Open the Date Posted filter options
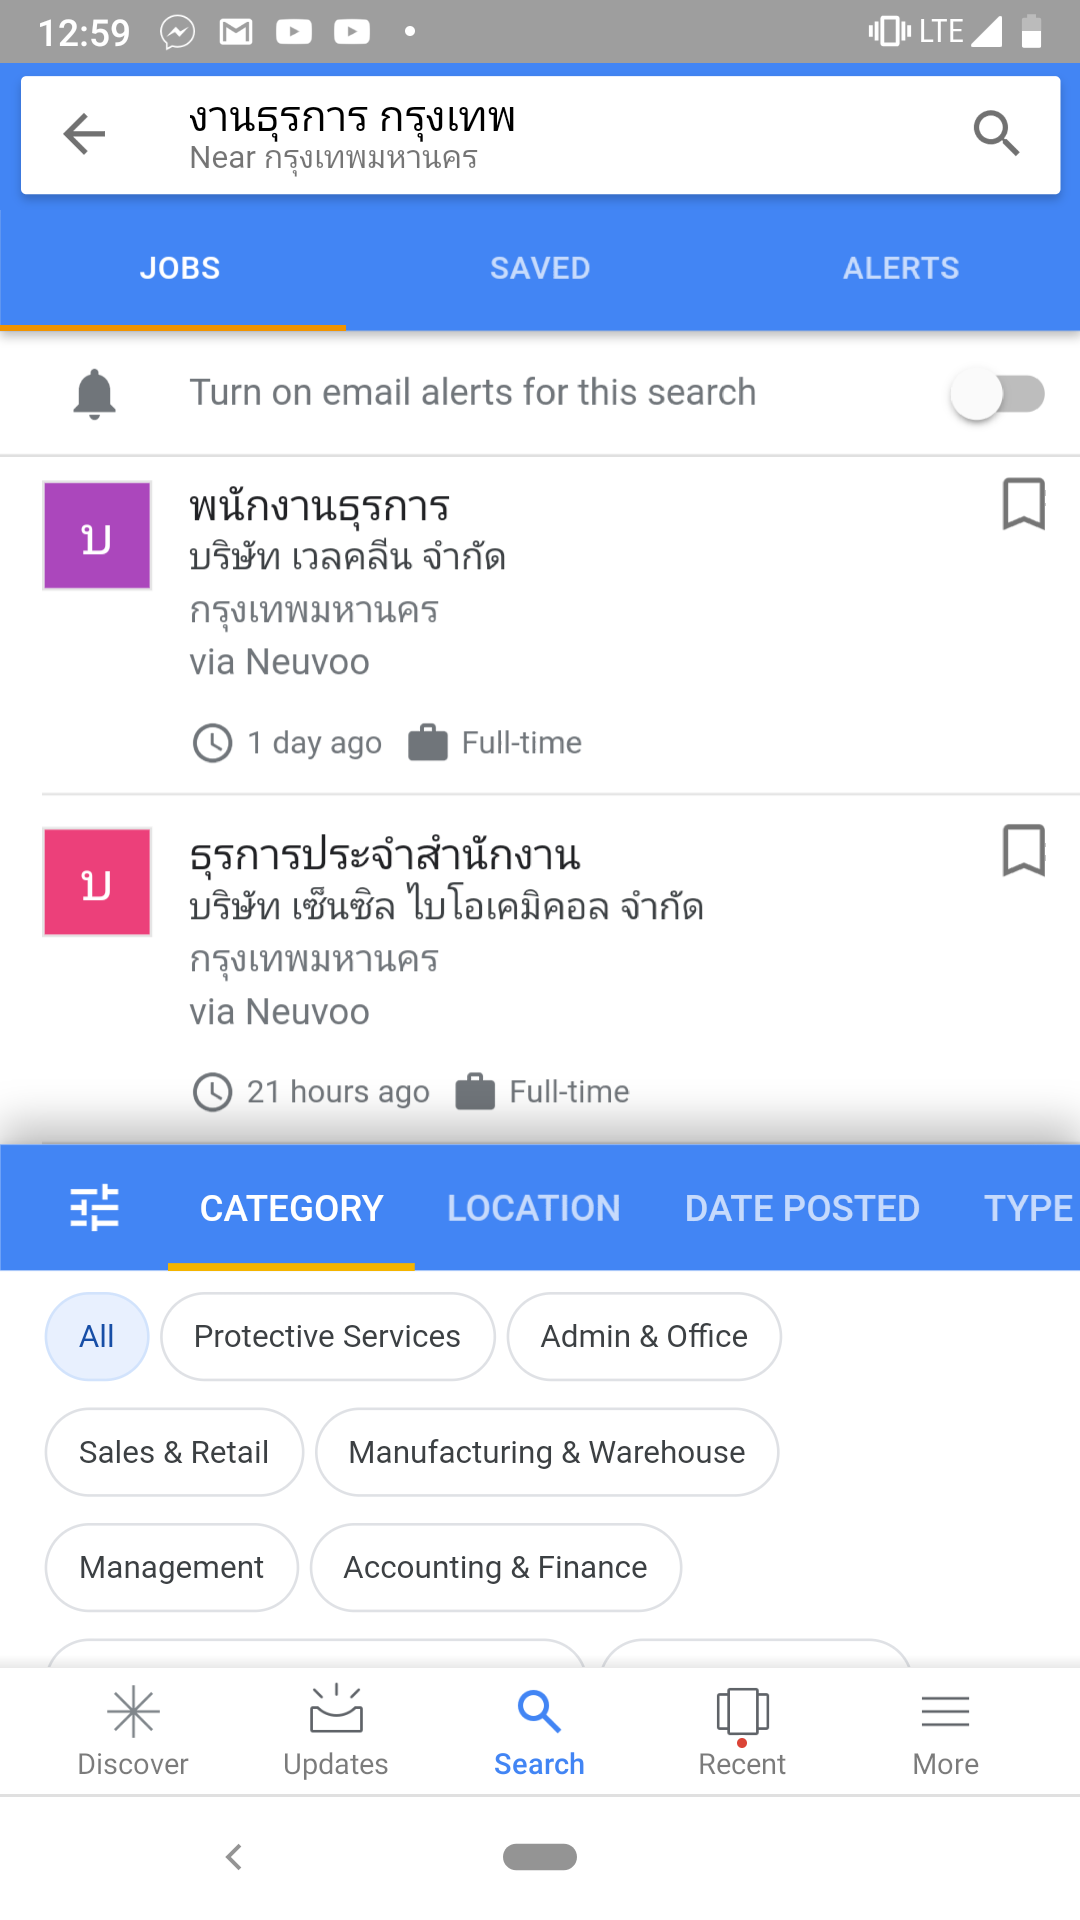 pos(802,1208)
